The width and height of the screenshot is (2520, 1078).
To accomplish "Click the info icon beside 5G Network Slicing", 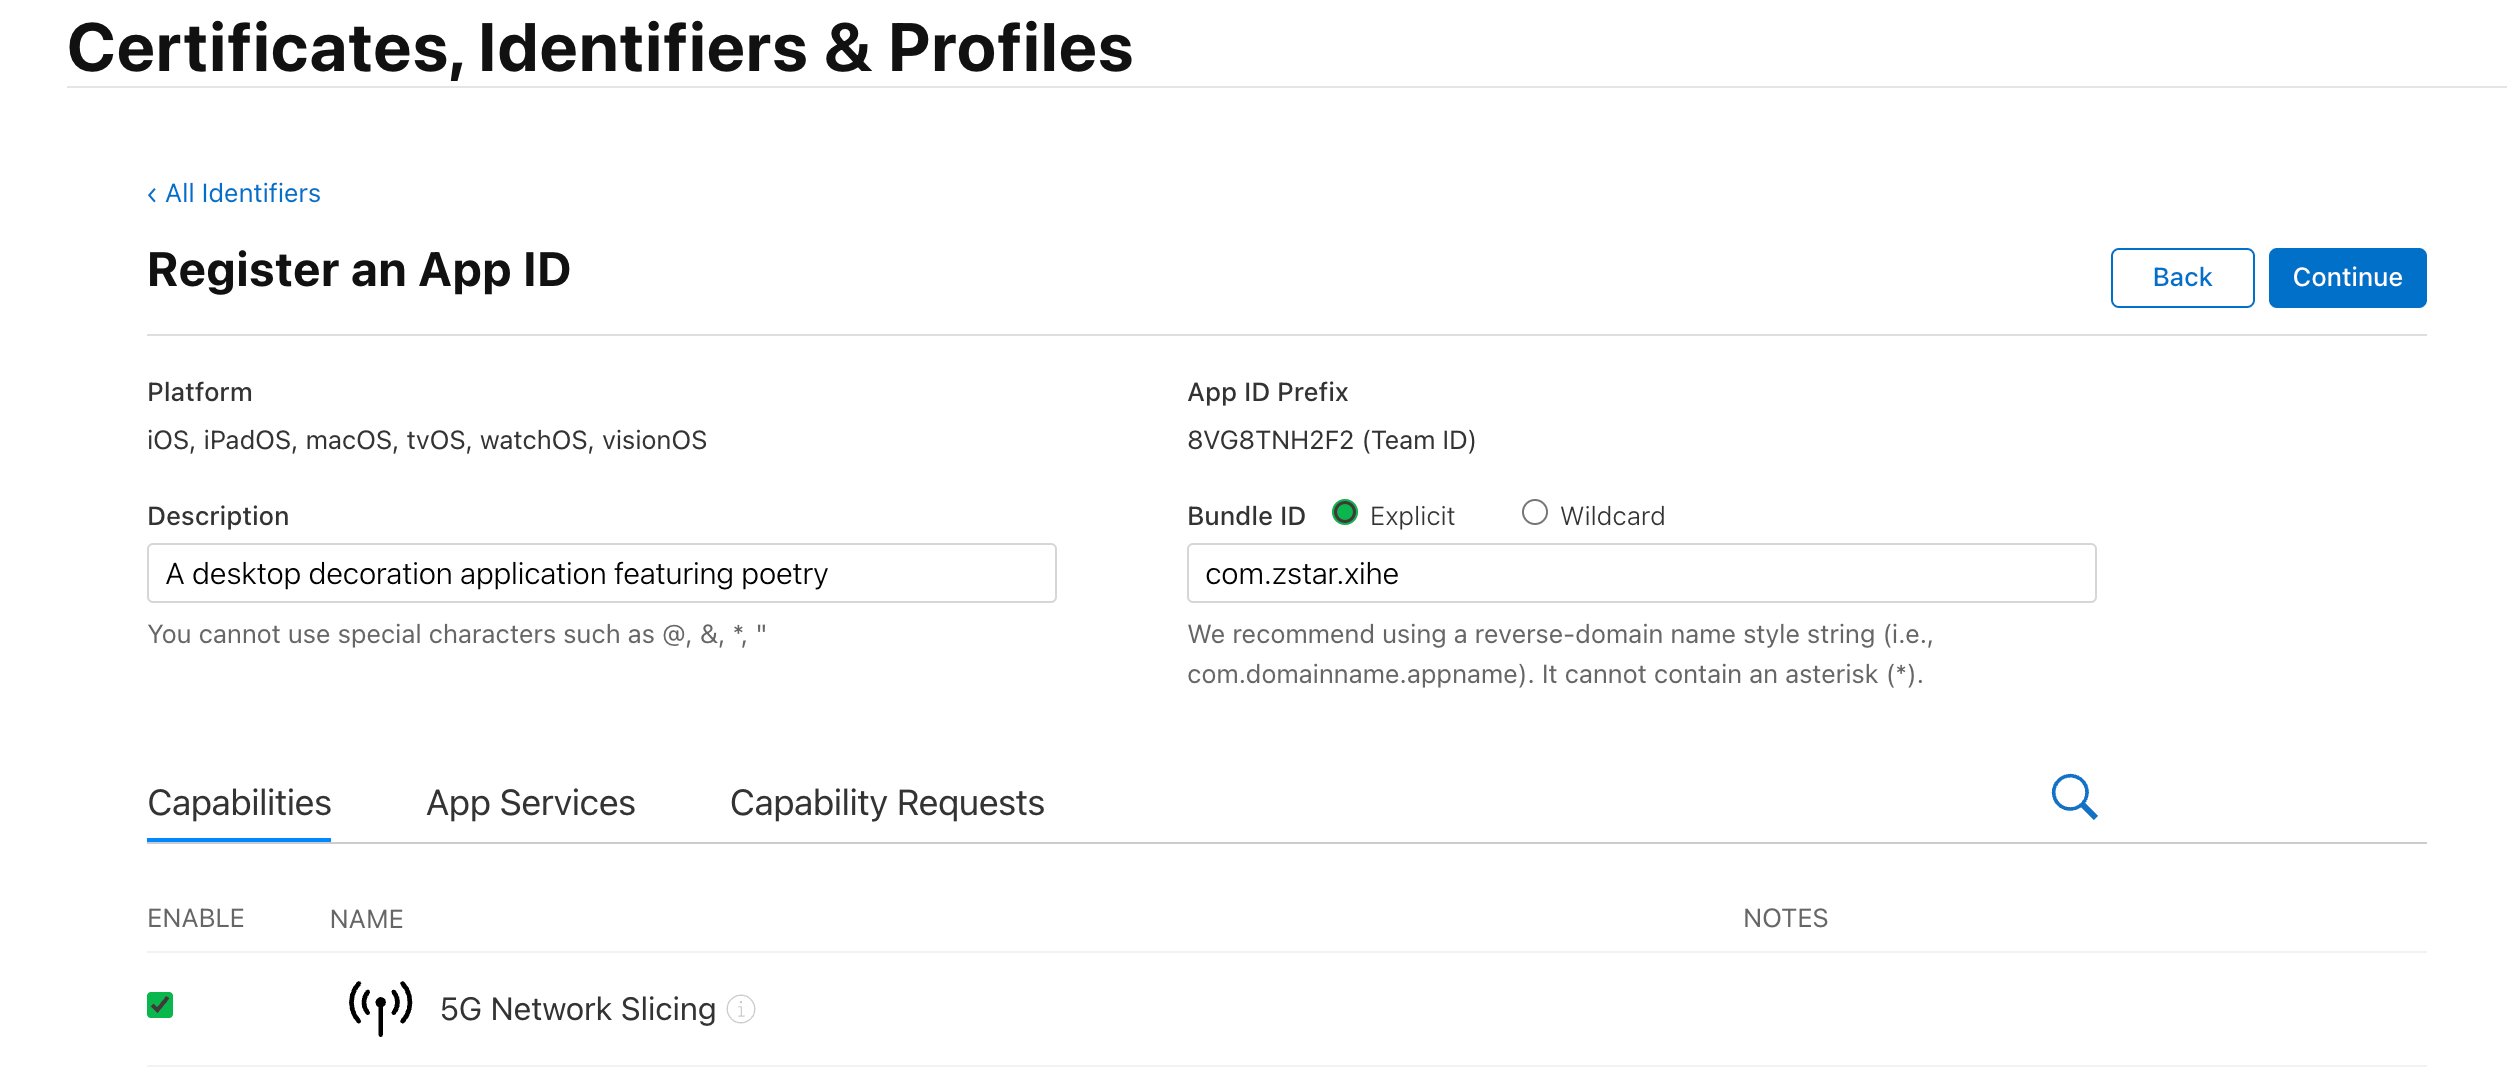I will tap(741, 1009).
